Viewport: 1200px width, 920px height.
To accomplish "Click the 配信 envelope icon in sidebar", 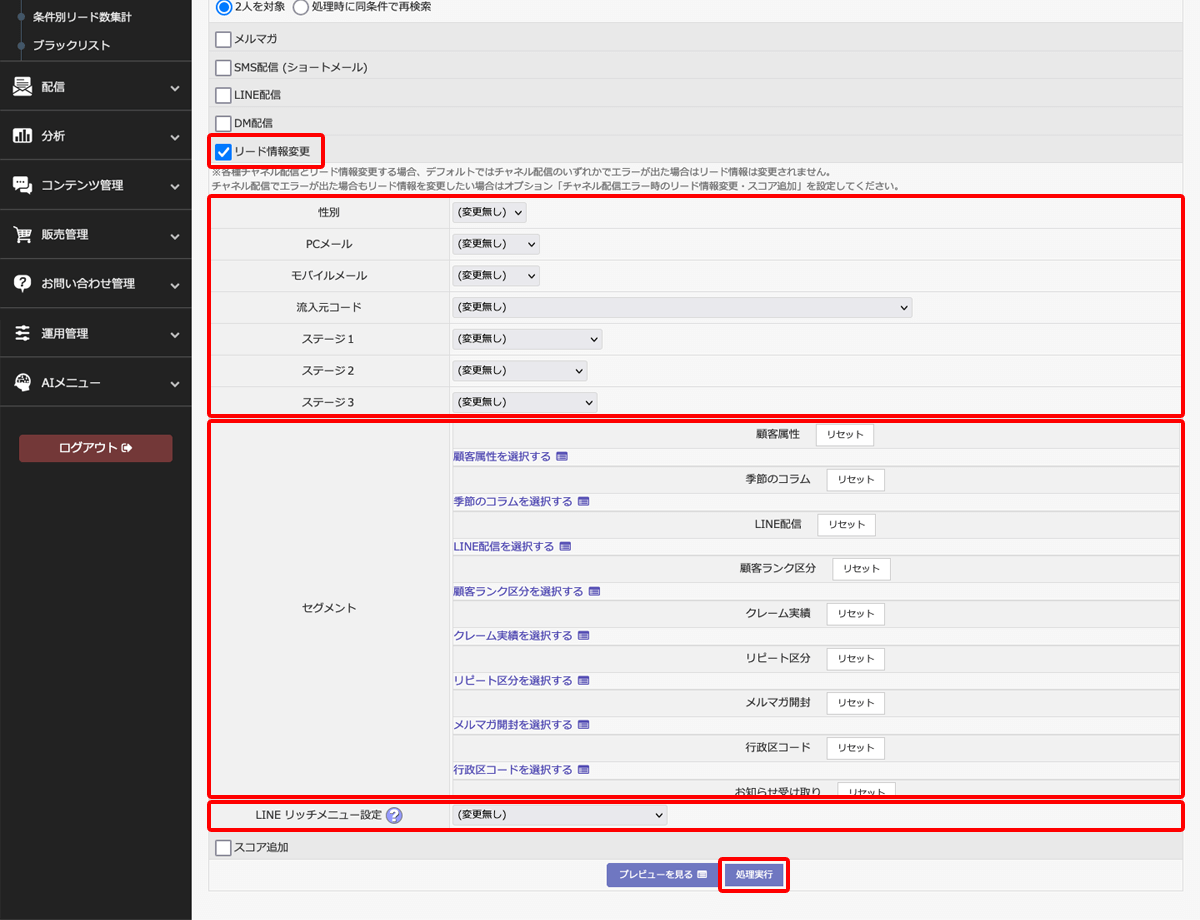I will click(22, 87).
